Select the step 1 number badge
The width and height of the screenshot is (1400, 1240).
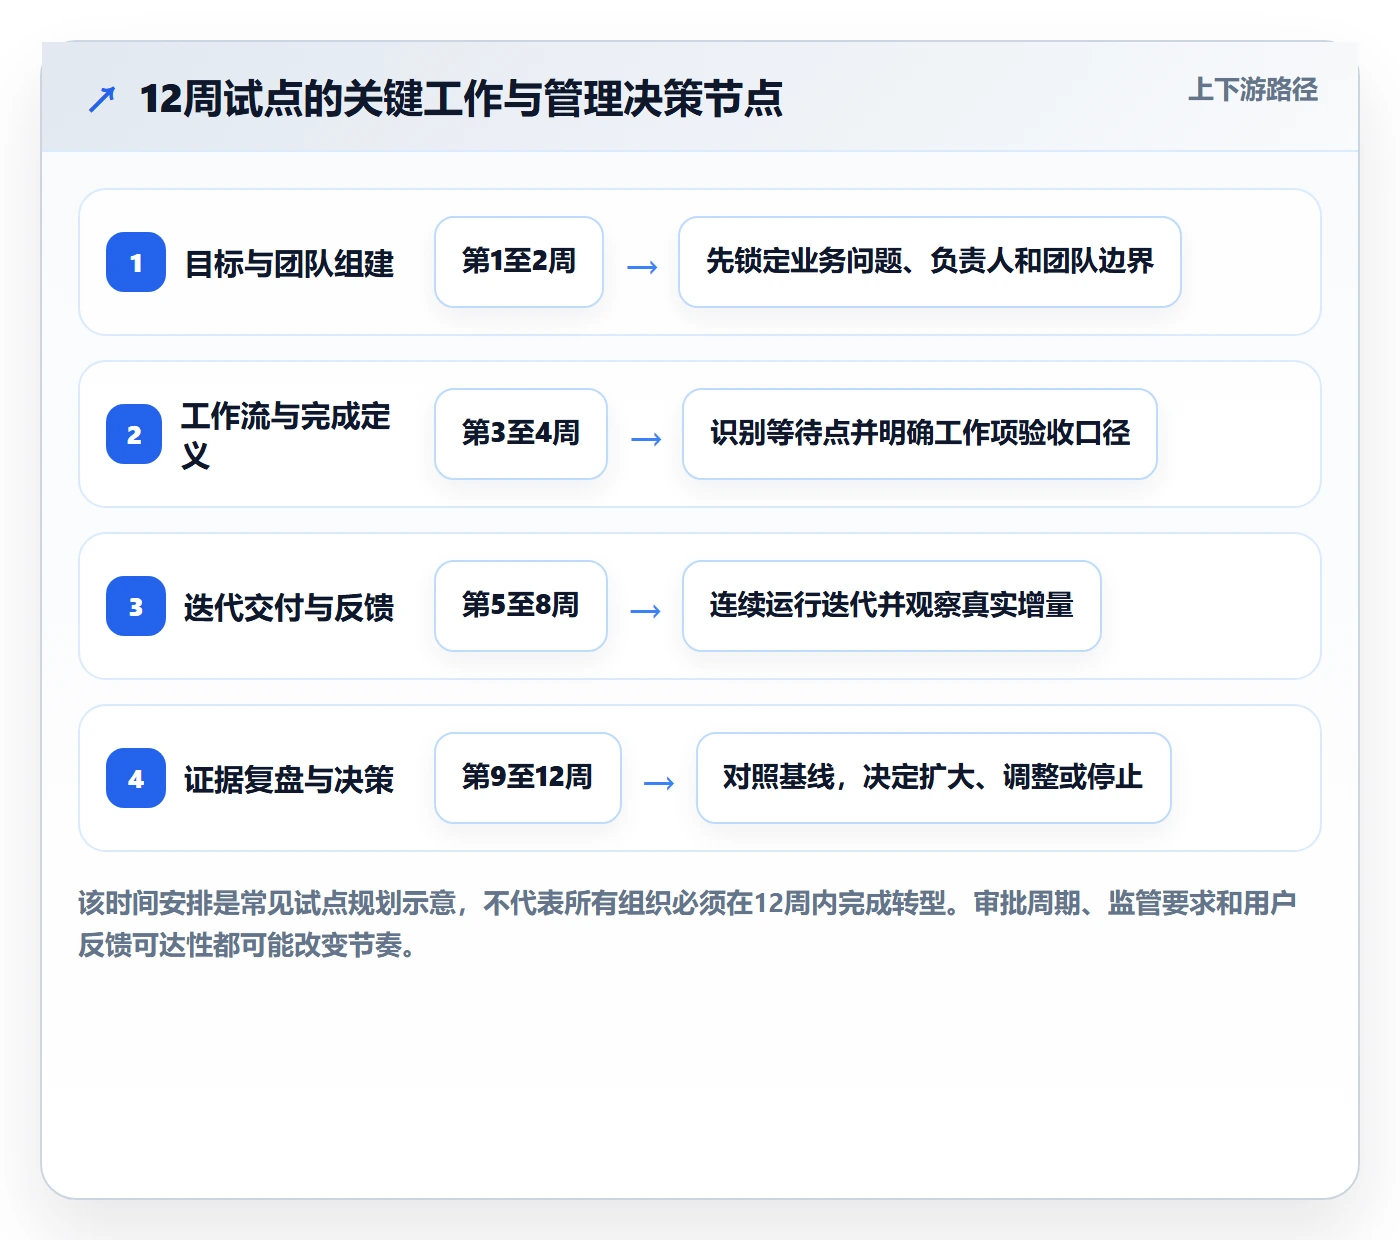[x=136, y=262]
